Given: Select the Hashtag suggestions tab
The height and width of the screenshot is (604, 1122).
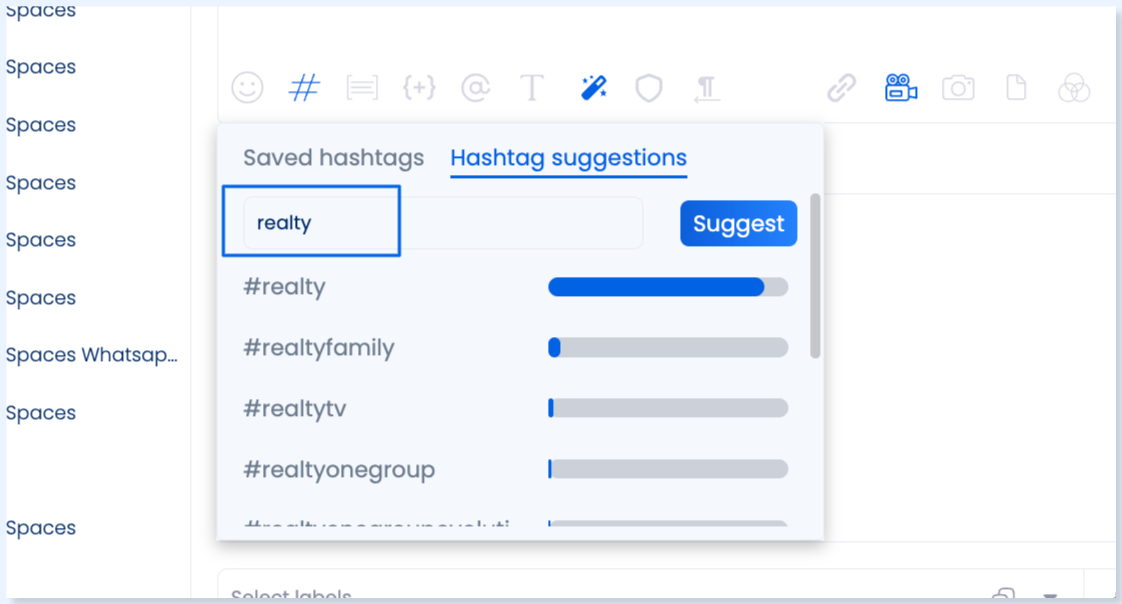Looking at the screenshot, I should (x=568, y=158).
